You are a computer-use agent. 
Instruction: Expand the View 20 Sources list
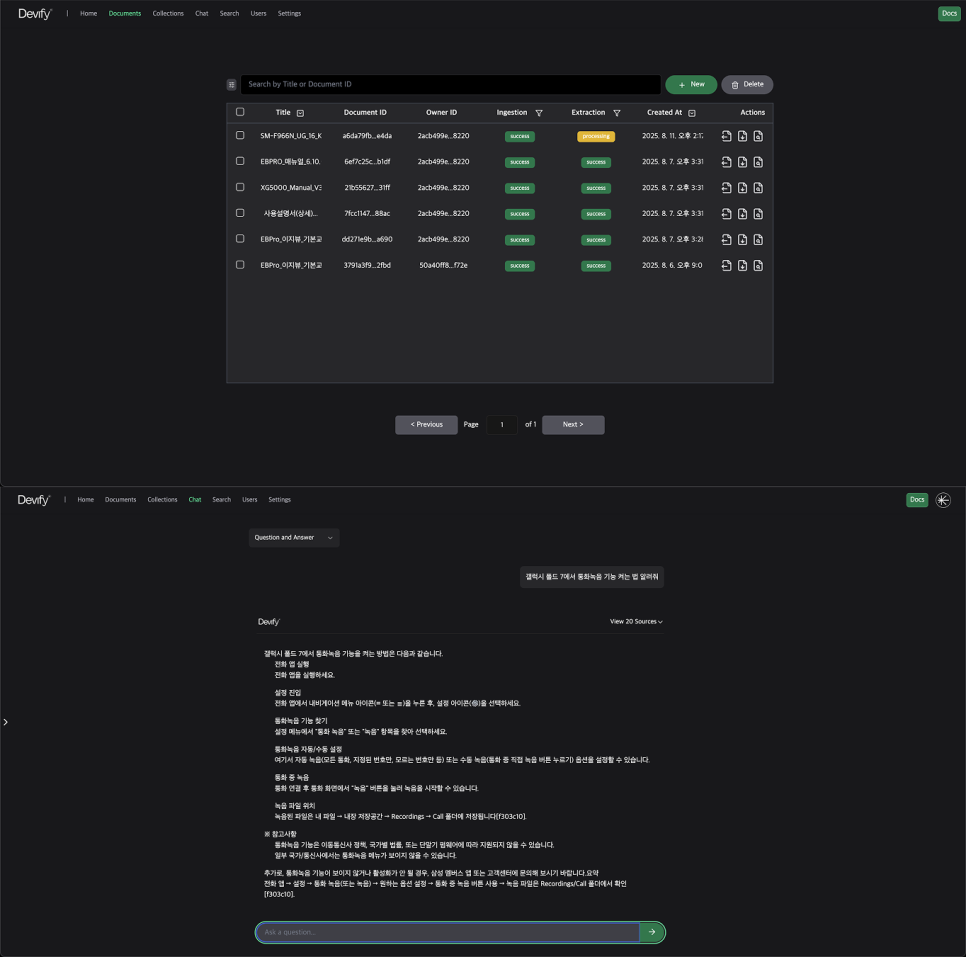(x=636, y=622)
